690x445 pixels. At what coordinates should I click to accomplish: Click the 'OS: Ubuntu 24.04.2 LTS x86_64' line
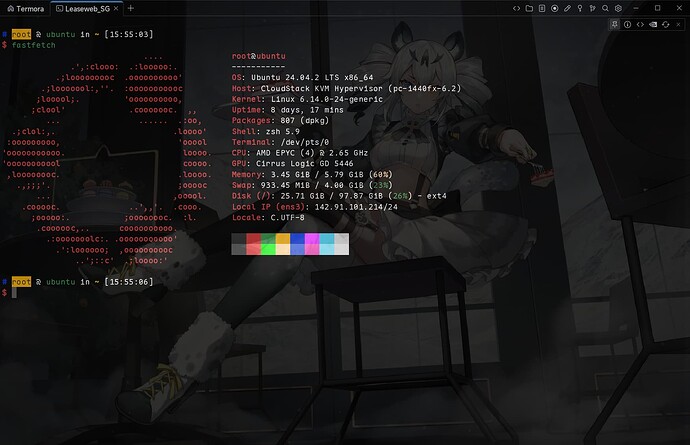303,77
